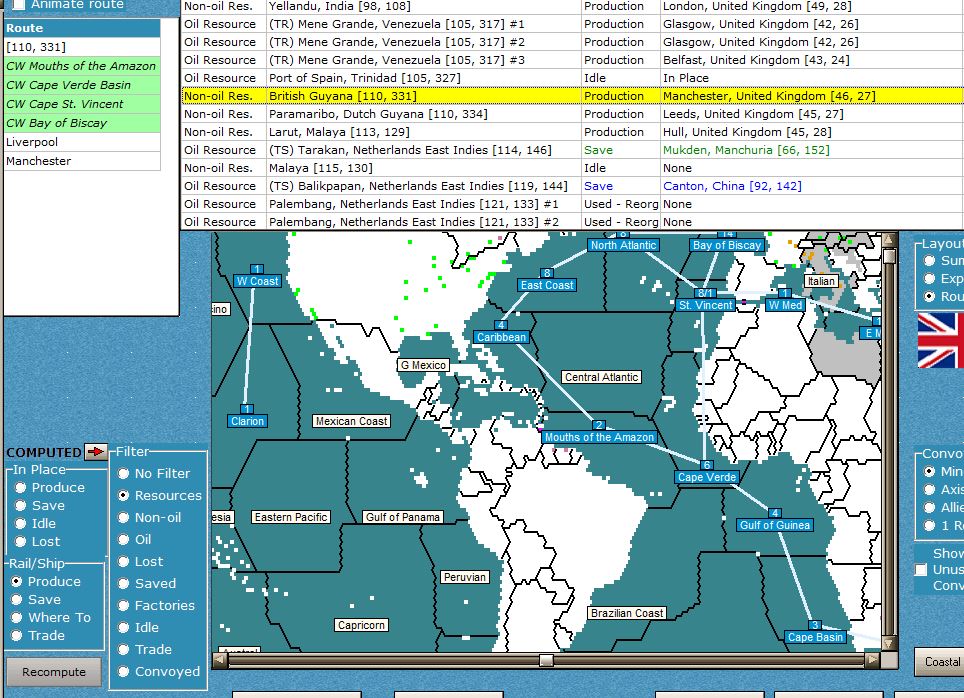Select the Resources filter option
The width and height of the screenshot is (964, 698).
[x=124, y=496]
